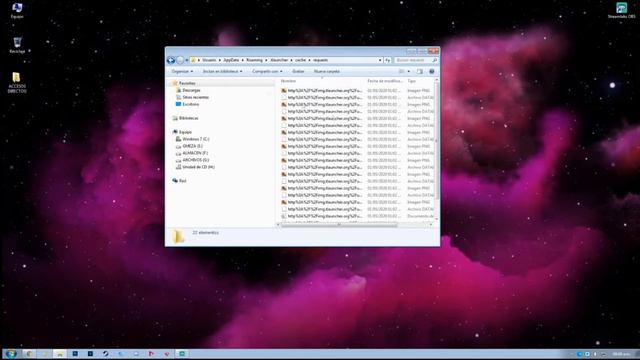Click the vertical scrollbar of the file list
Screen dimensions: 640x360
tap(437, 141)
